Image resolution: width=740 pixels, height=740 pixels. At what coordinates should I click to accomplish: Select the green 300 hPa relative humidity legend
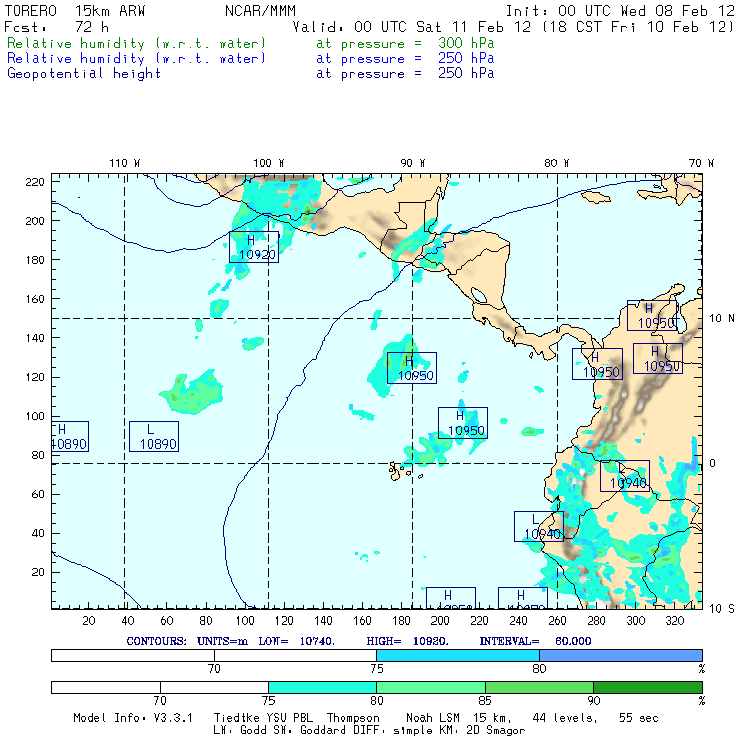[137, 44]
